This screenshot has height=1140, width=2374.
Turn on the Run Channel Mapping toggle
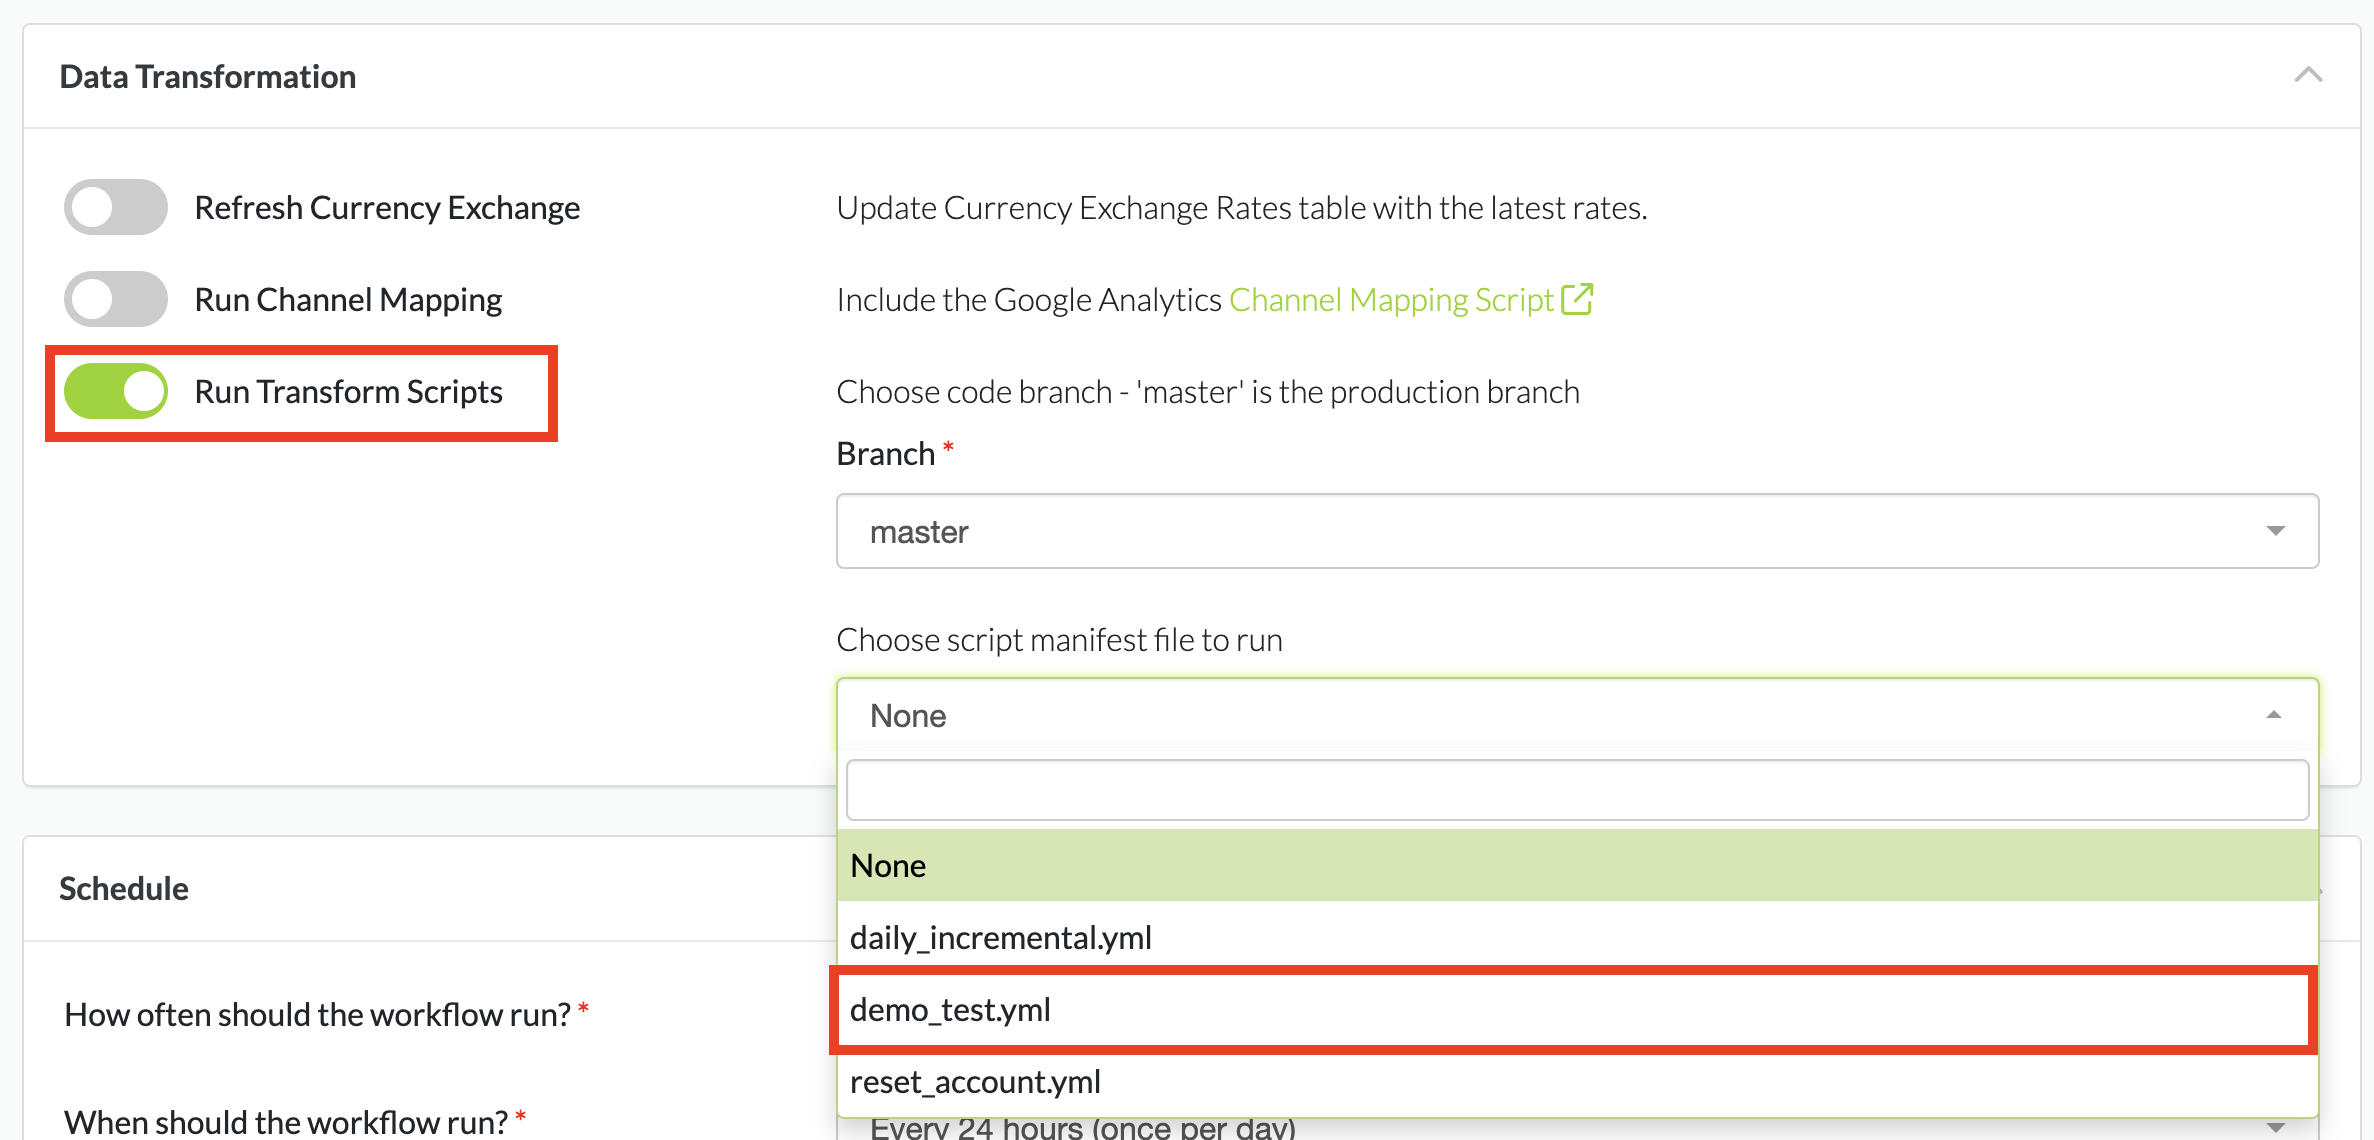[x=116, y=299]
